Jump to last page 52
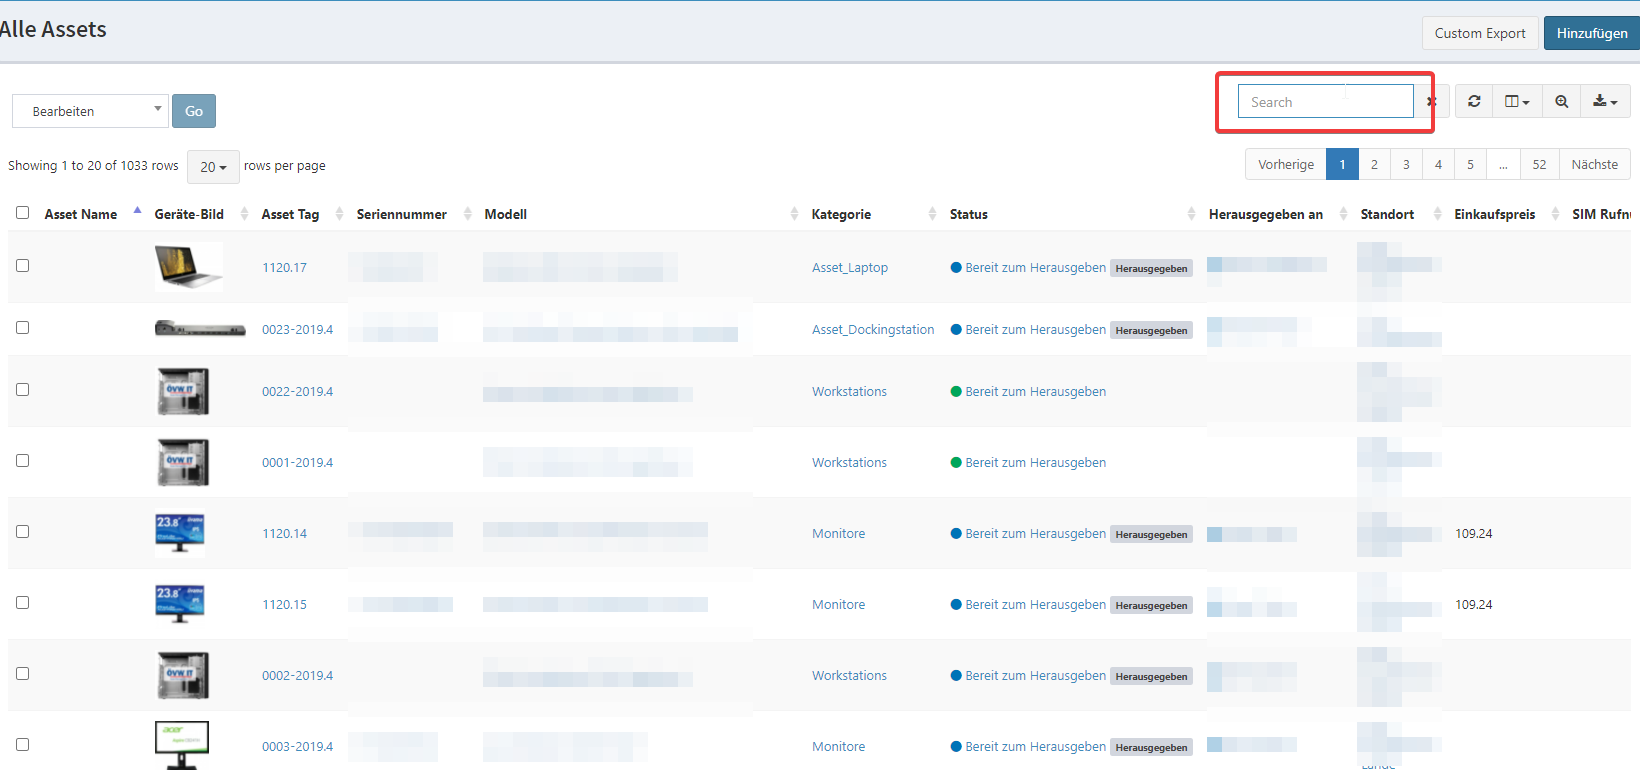Viewport: 1640px width, 770px height. (x=1539, y=164)
